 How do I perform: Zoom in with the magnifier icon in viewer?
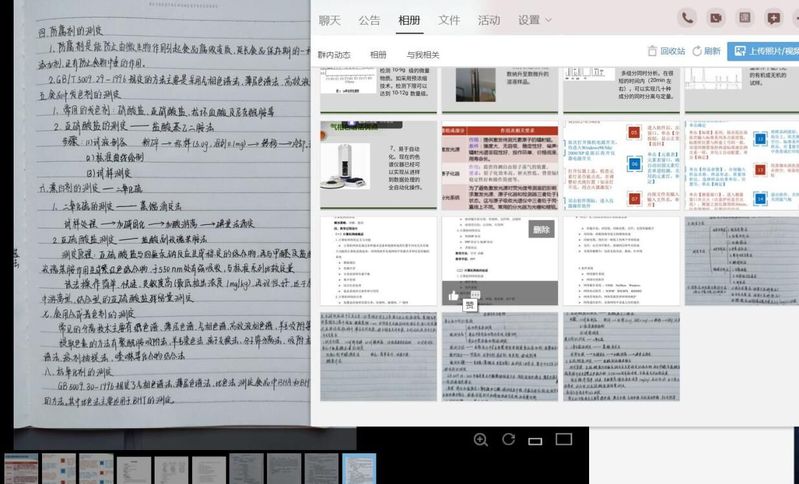tap(481, 440)
